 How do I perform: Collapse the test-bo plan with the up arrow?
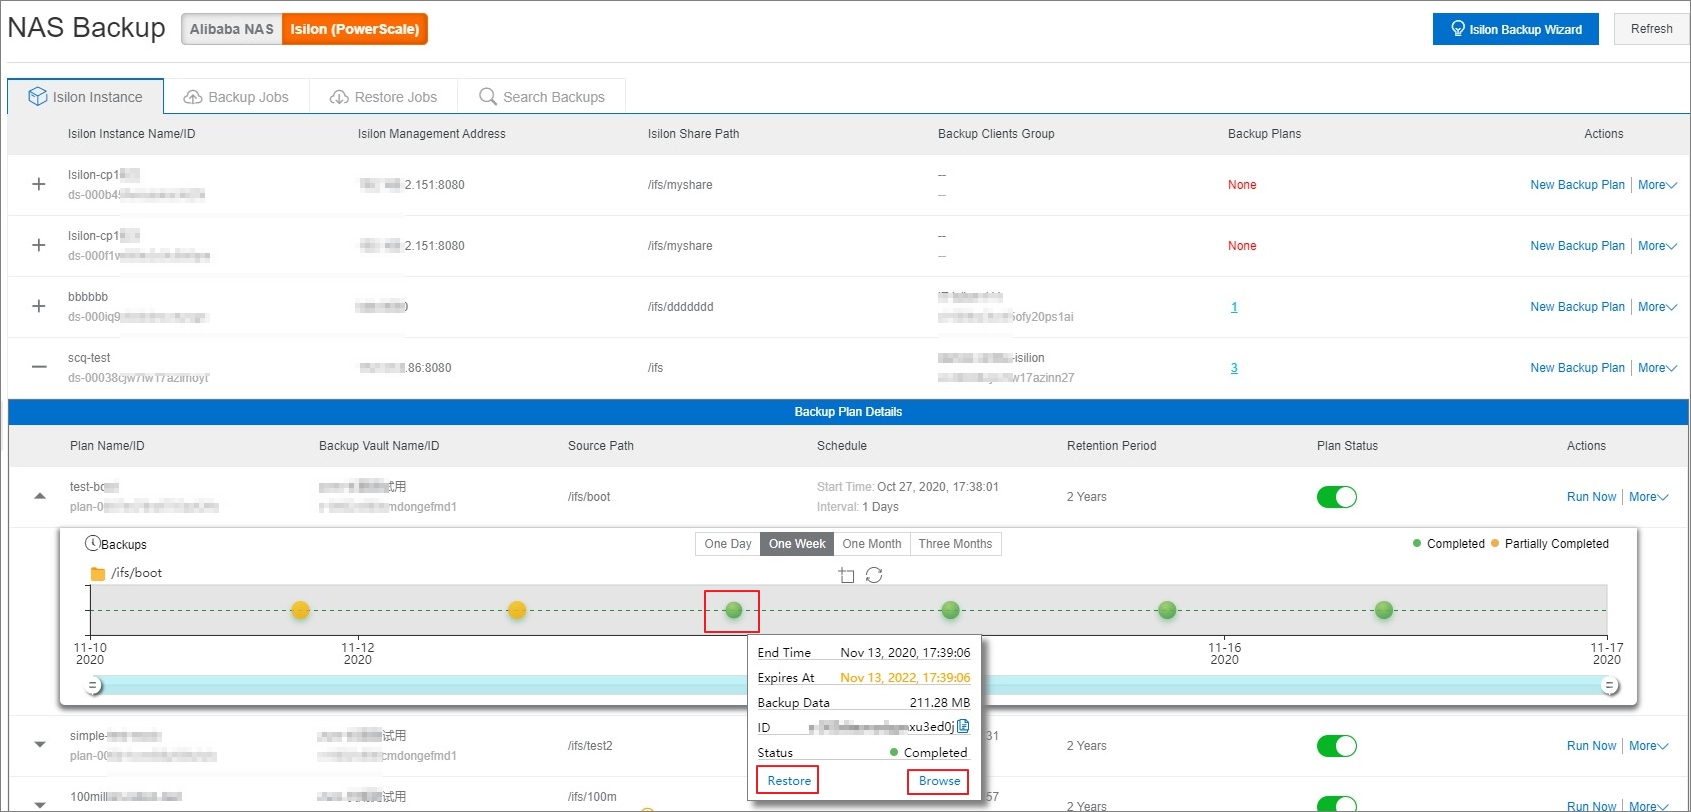click(x=40, y=496)
